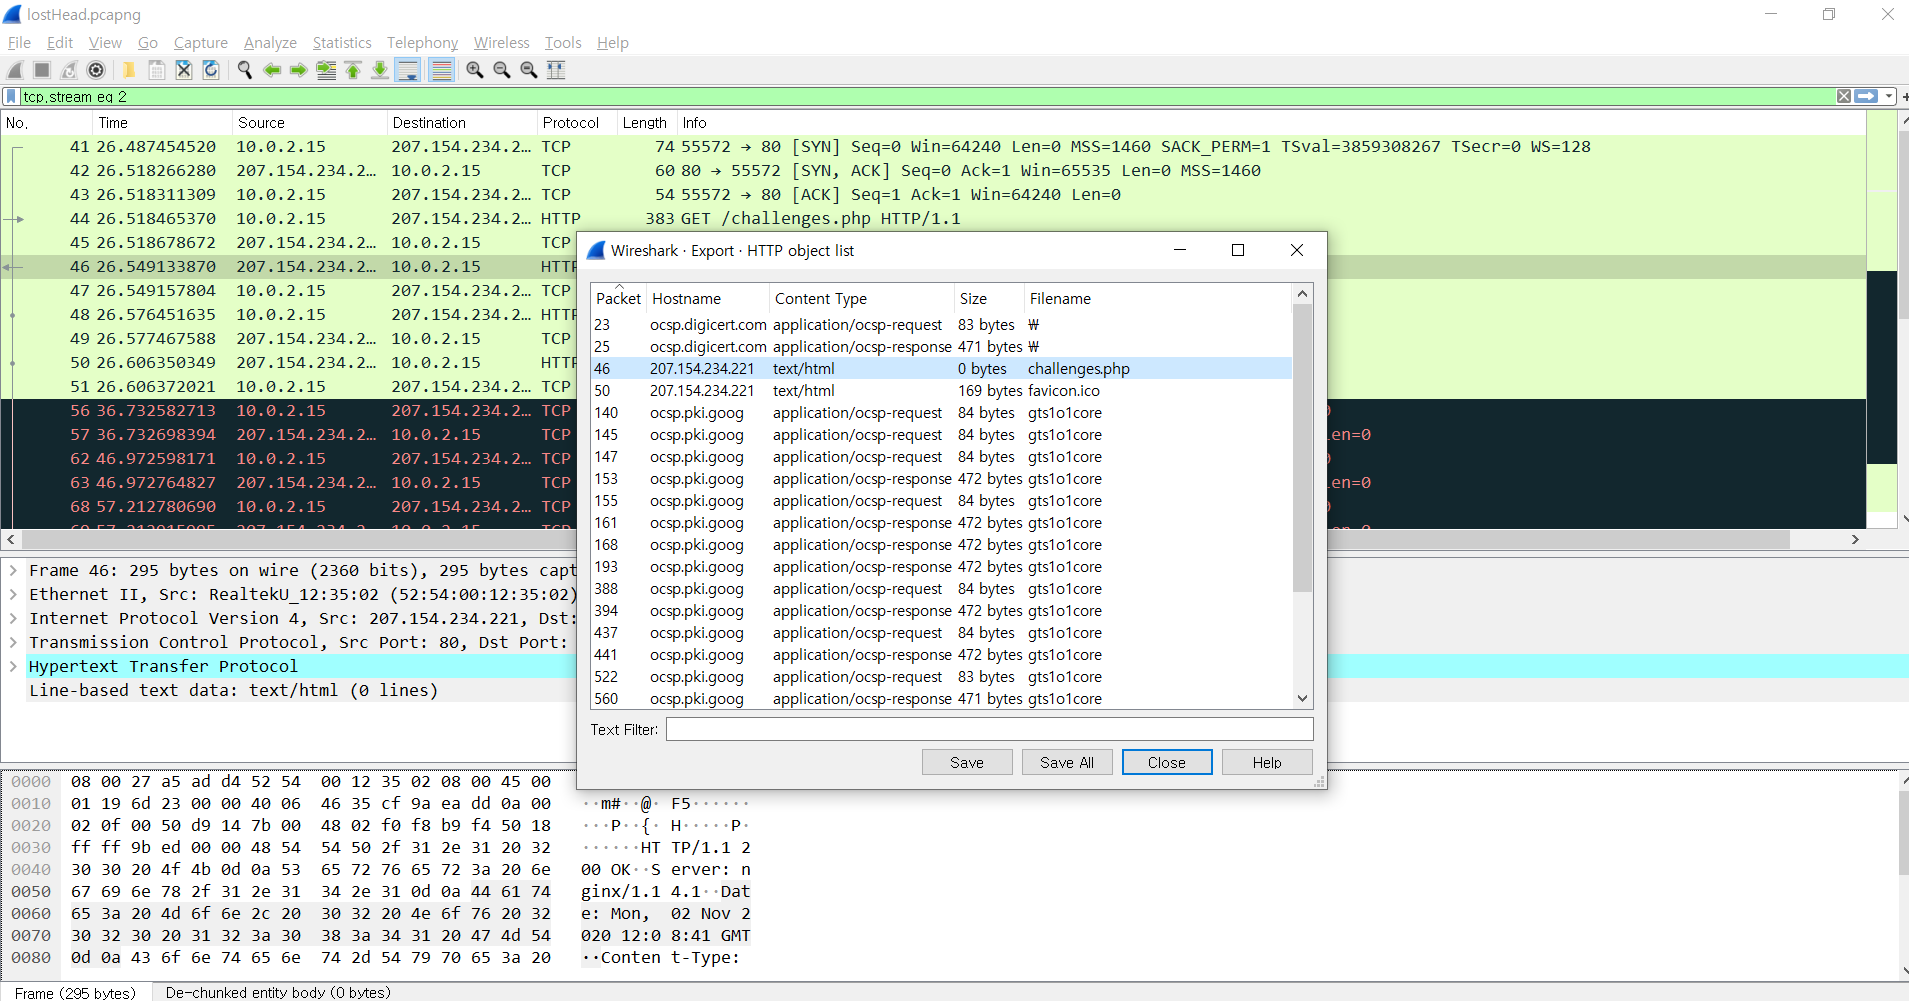The width and height of the screenshot is (1909, 1001).
Task: Select packet 140 ocsp.pki.goog row
Action: (942, 412)
